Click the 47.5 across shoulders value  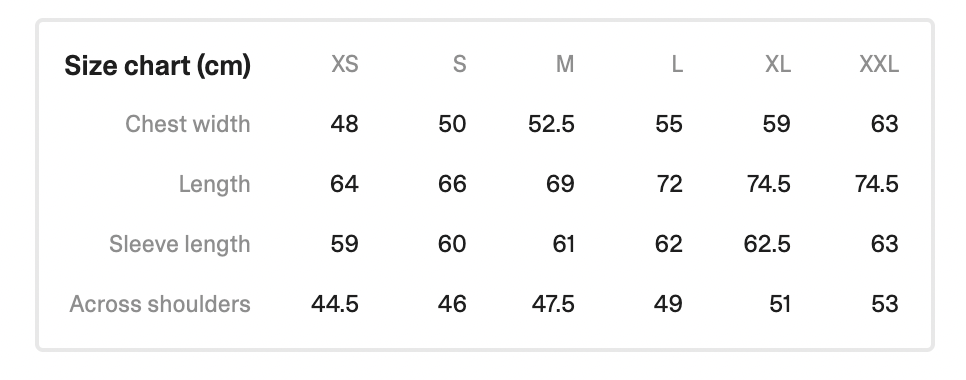click(553, 304)
